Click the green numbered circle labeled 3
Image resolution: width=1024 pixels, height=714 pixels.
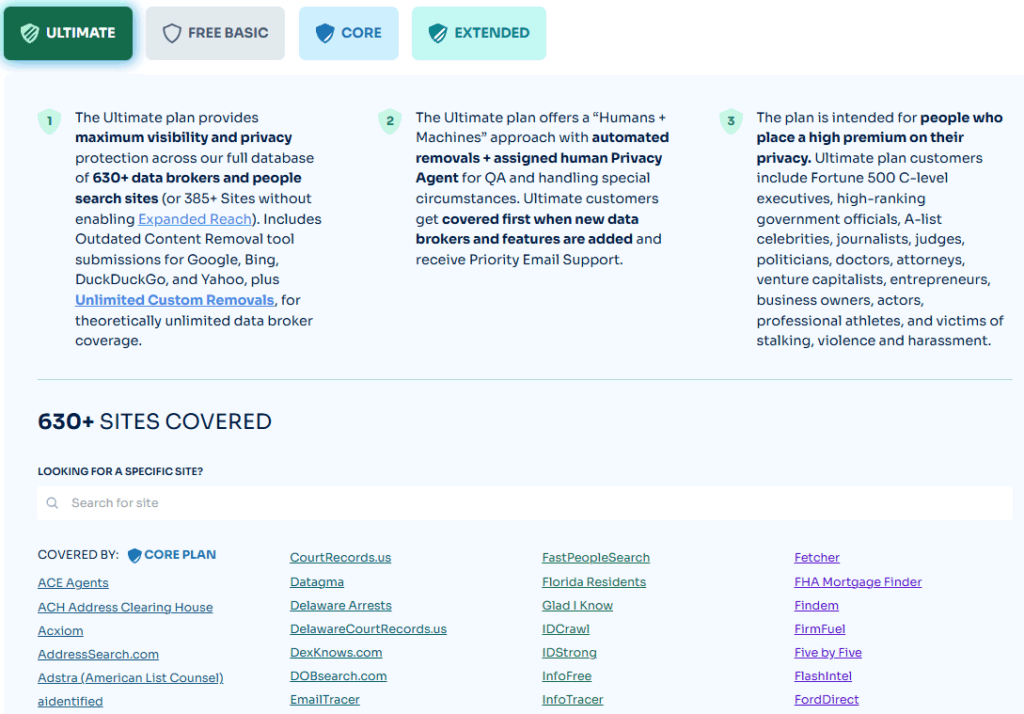(x=731, y=121)
